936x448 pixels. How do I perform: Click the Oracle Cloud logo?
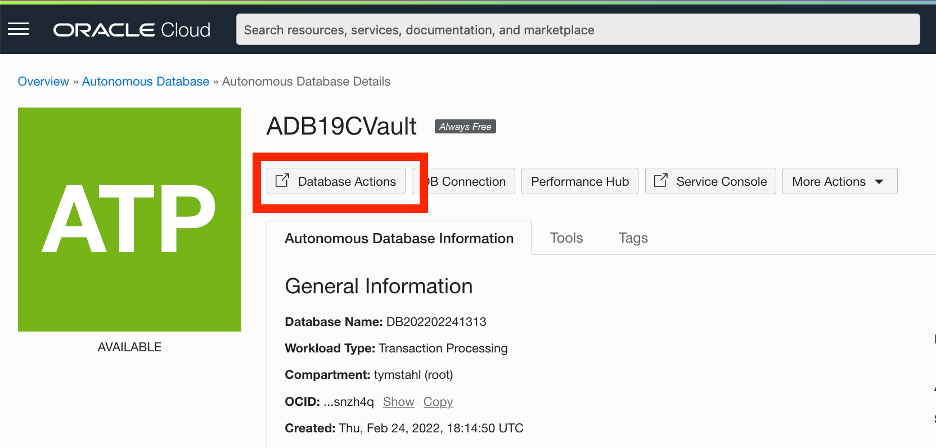click(x=131, y=30)
